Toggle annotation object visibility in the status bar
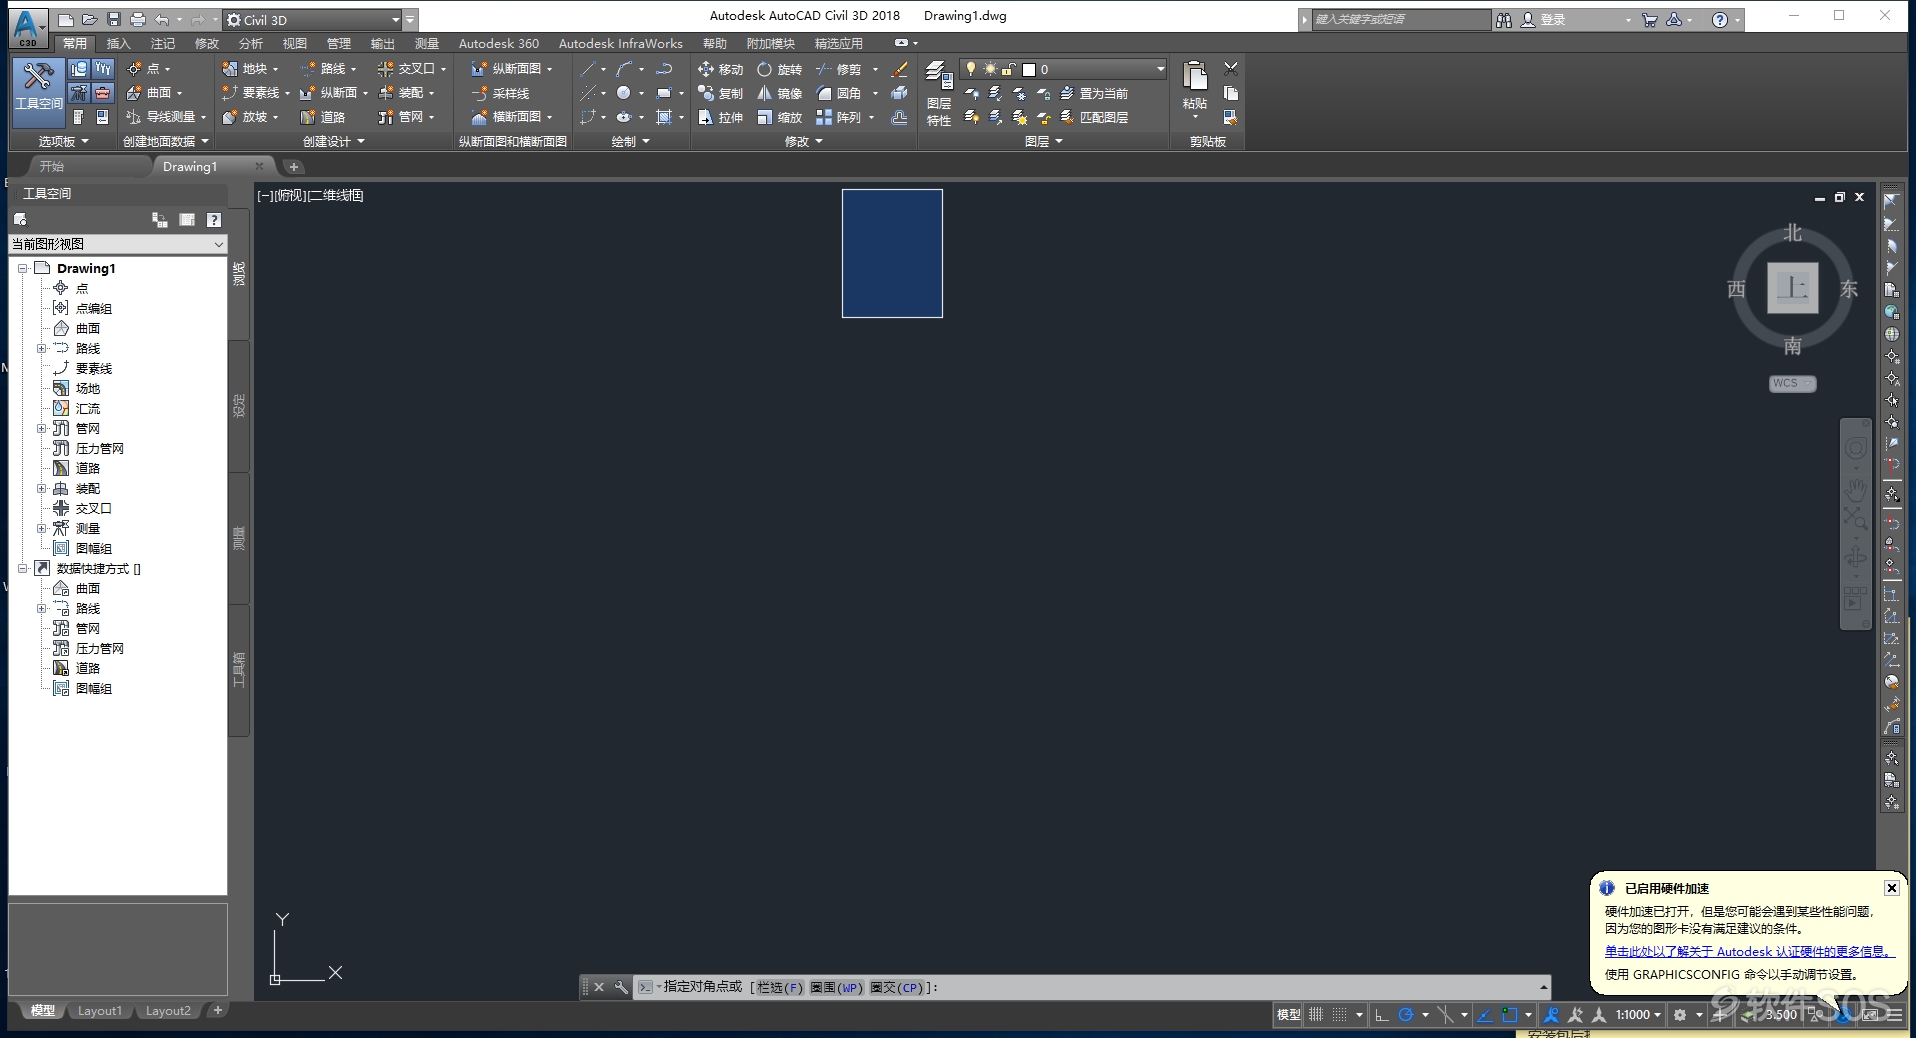The width and height of the screenshot is (1916, 1038). 1551,1014
